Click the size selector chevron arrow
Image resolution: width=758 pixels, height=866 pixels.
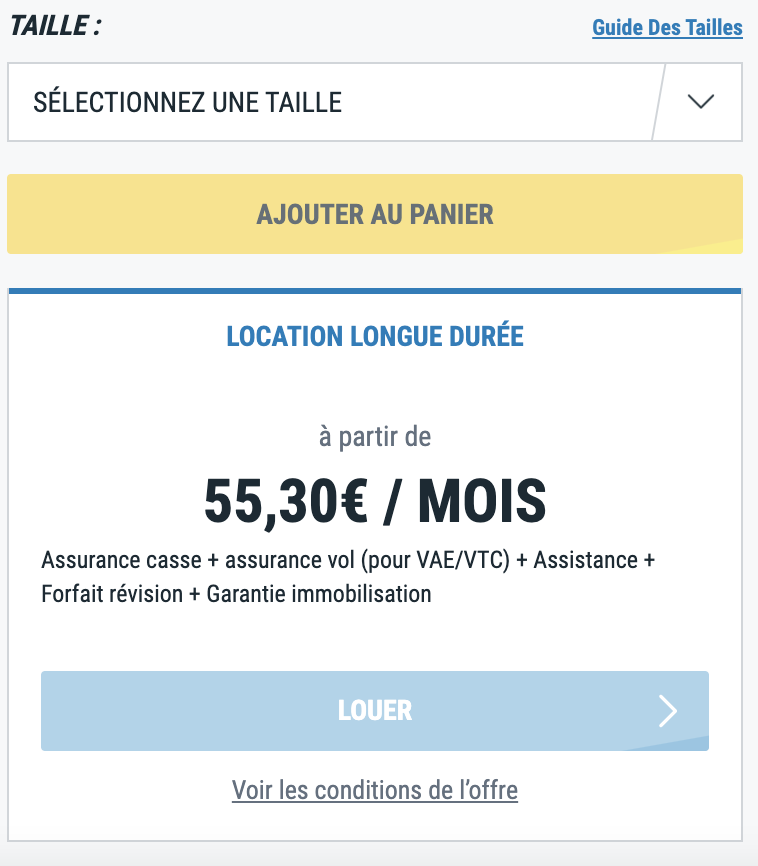(702, 102)
